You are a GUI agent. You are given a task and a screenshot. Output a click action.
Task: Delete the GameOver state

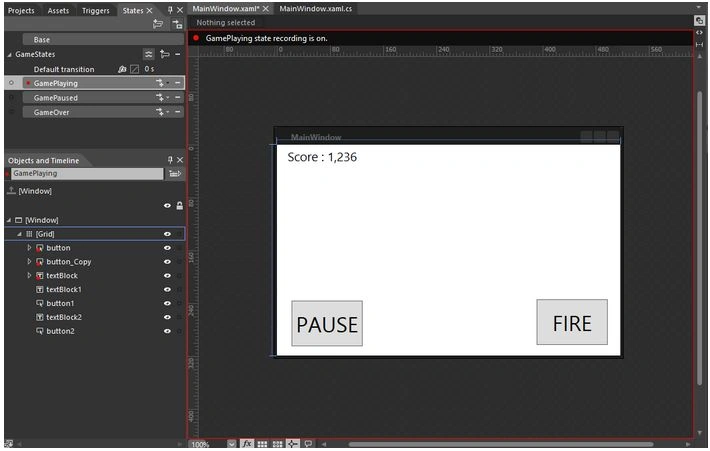click(178, 112)
